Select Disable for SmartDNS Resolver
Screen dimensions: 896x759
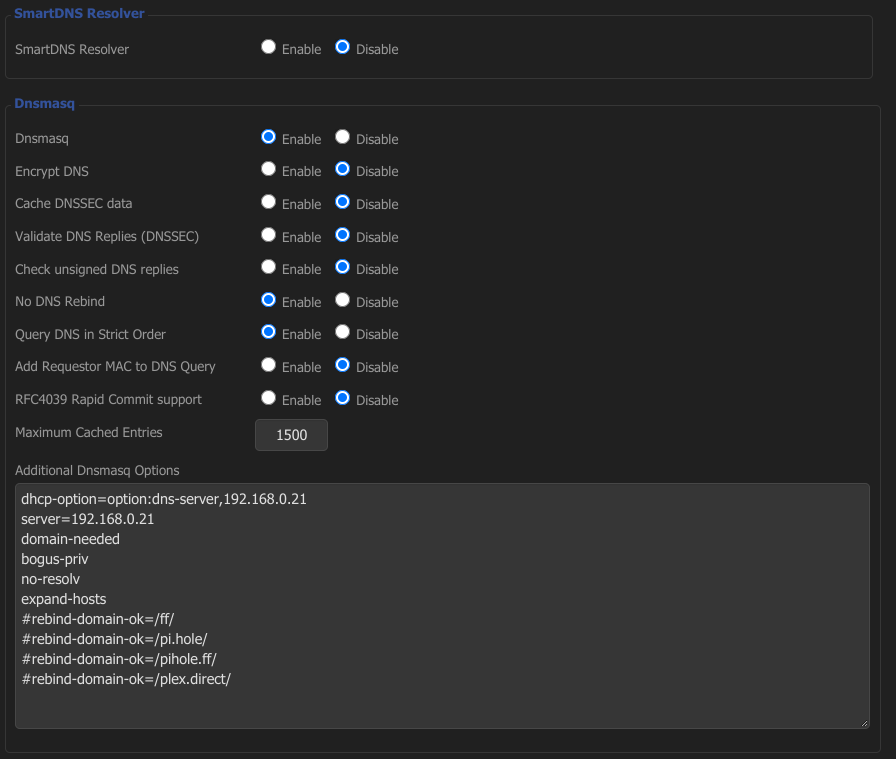[x=342, y=47]
